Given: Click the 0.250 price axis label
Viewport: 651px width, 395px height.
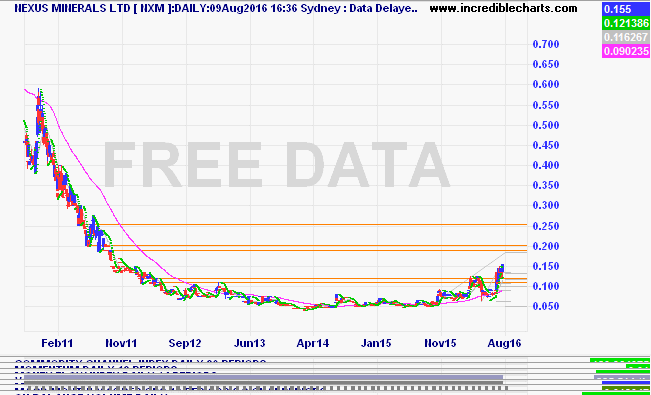Looking at the screenshot, I should click(x=546, y=226).
